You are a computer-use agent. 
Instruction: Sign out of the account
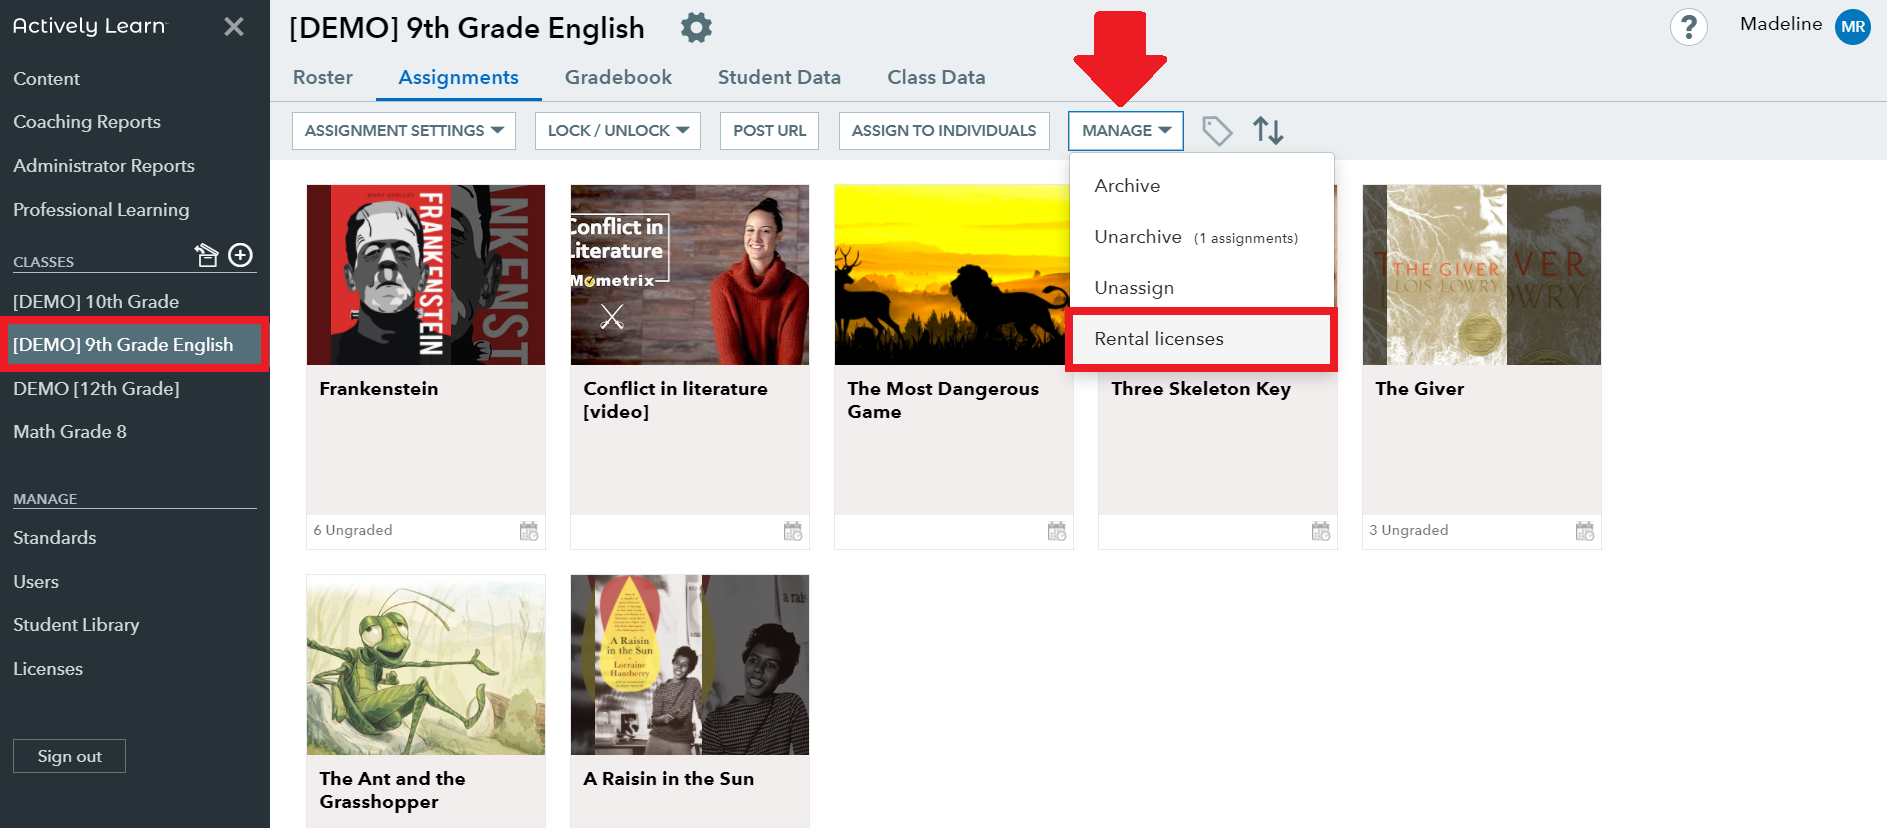(x=69, y=756)
